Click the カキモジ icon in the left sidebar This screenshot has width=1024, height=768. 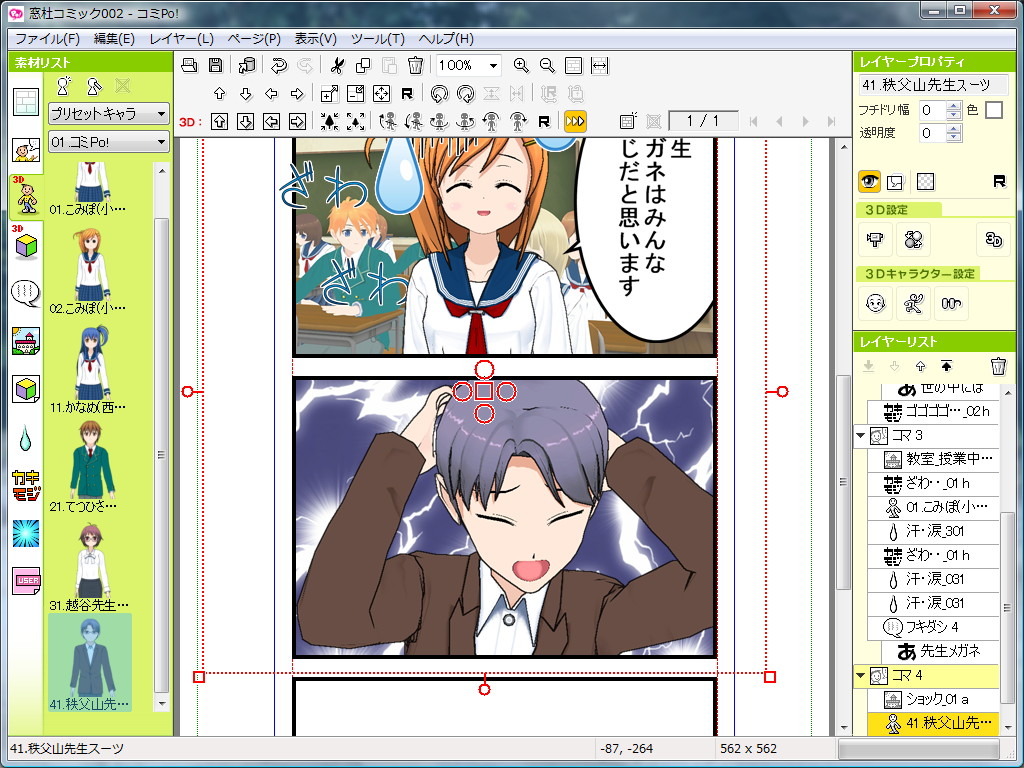click(24, 484)
